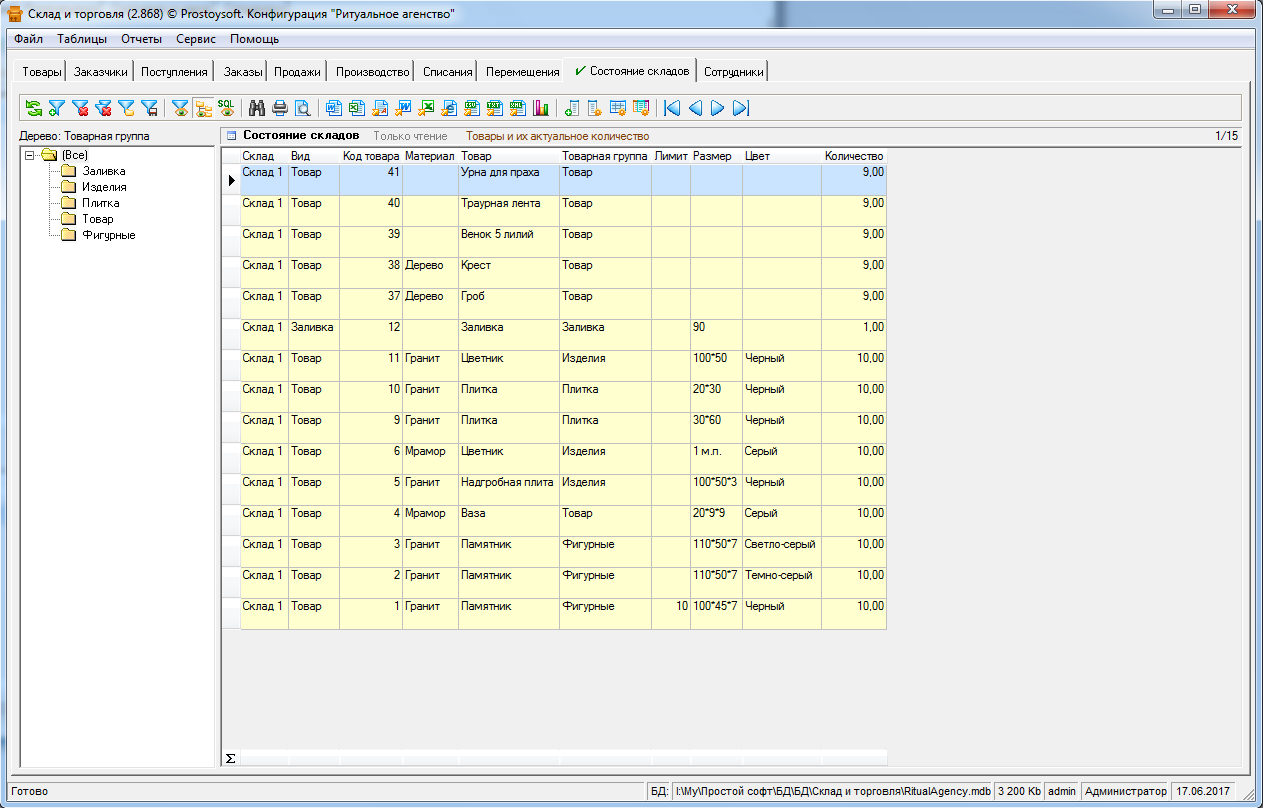Toggle the tree panel display button
Viewport: 1263px width, 808px height.
tap(203, 108)
